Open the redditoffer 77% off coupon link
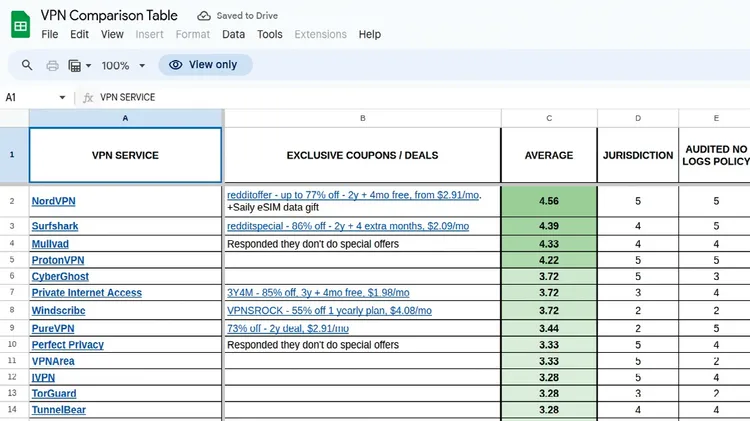 coord(353,195)
